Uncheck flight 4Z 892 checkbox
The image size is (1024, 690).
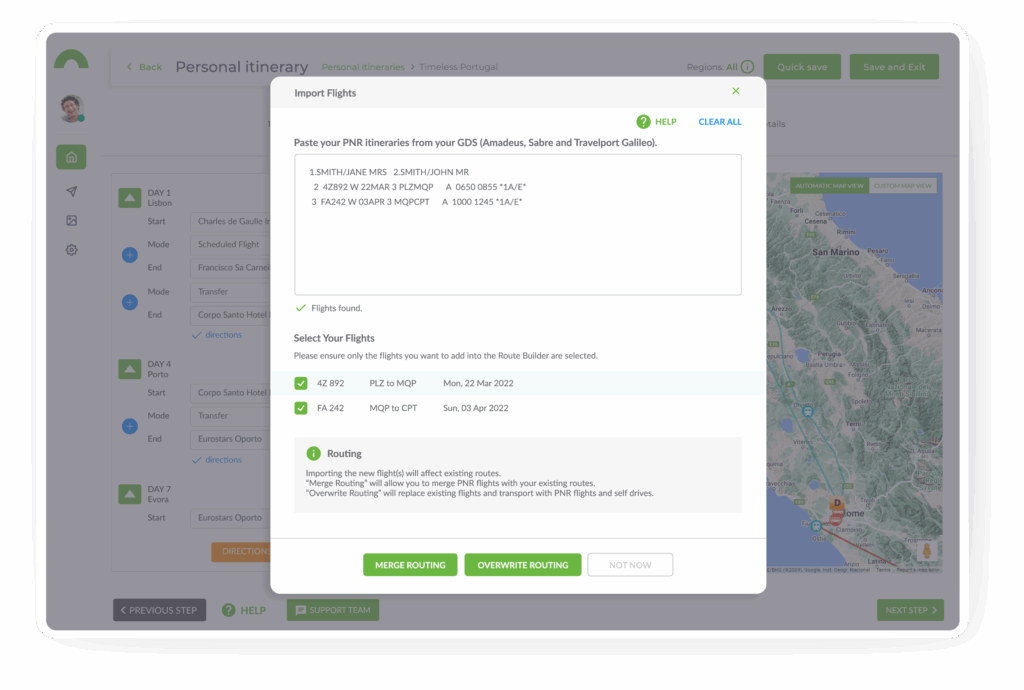tap(300, 383)
